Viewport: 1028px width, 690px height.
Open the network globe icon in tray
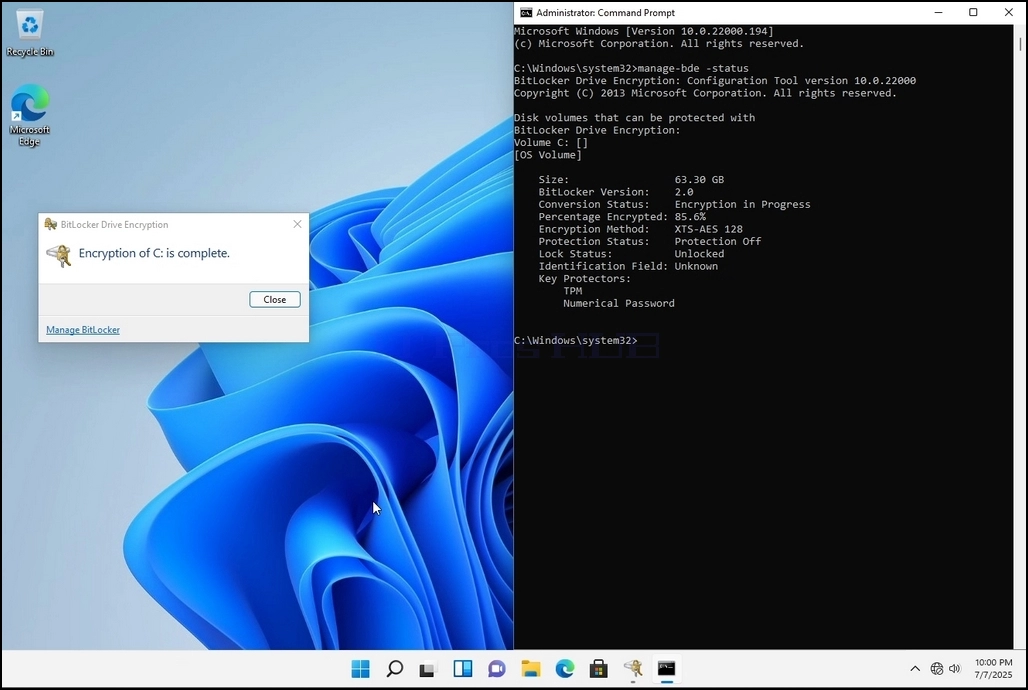937,668
